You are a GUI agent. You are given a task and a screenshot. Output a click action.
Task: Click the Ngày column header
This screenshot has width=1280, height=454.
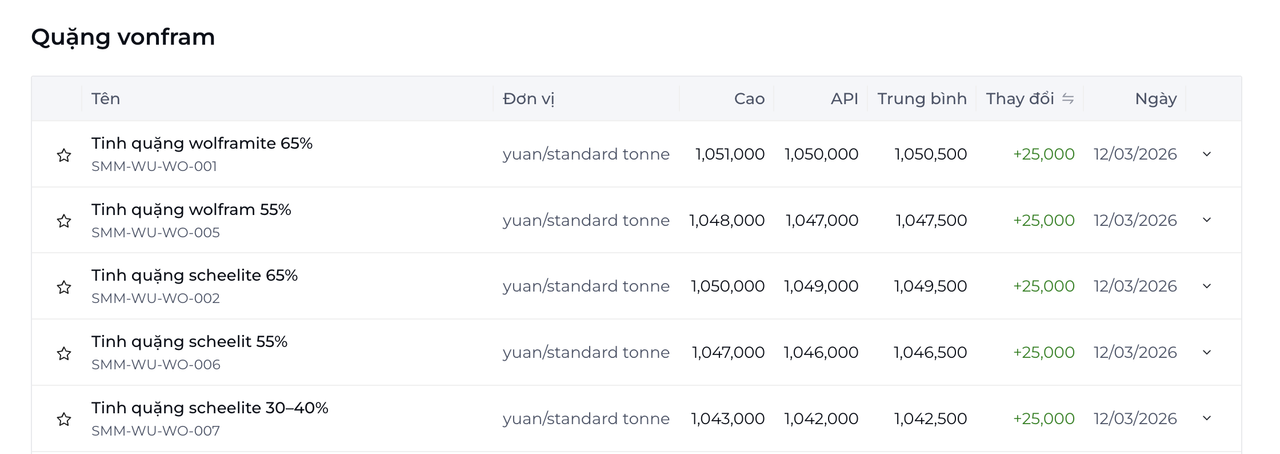pyautogui.click(x=1155, y=98)
